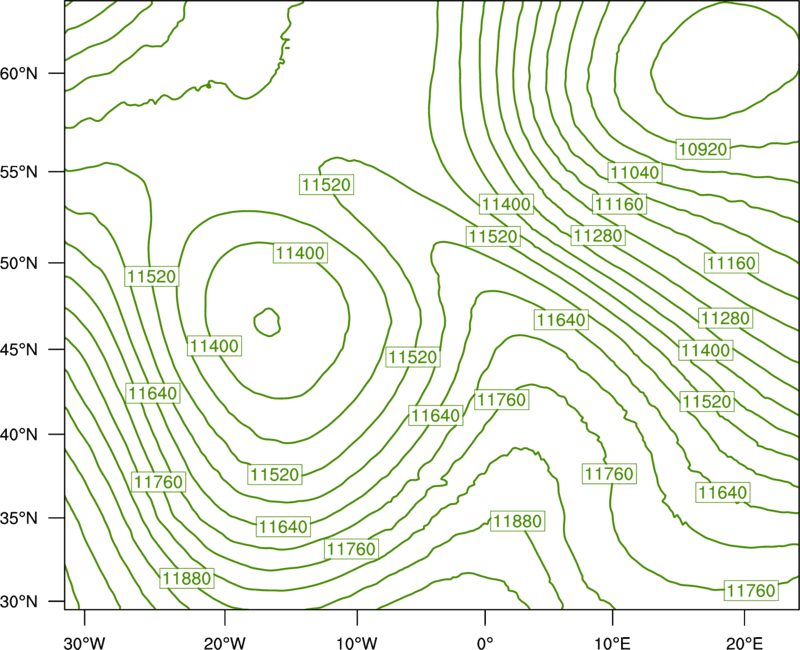
Task: Click the 11040 contour label
Action: [x=635, y=172]
